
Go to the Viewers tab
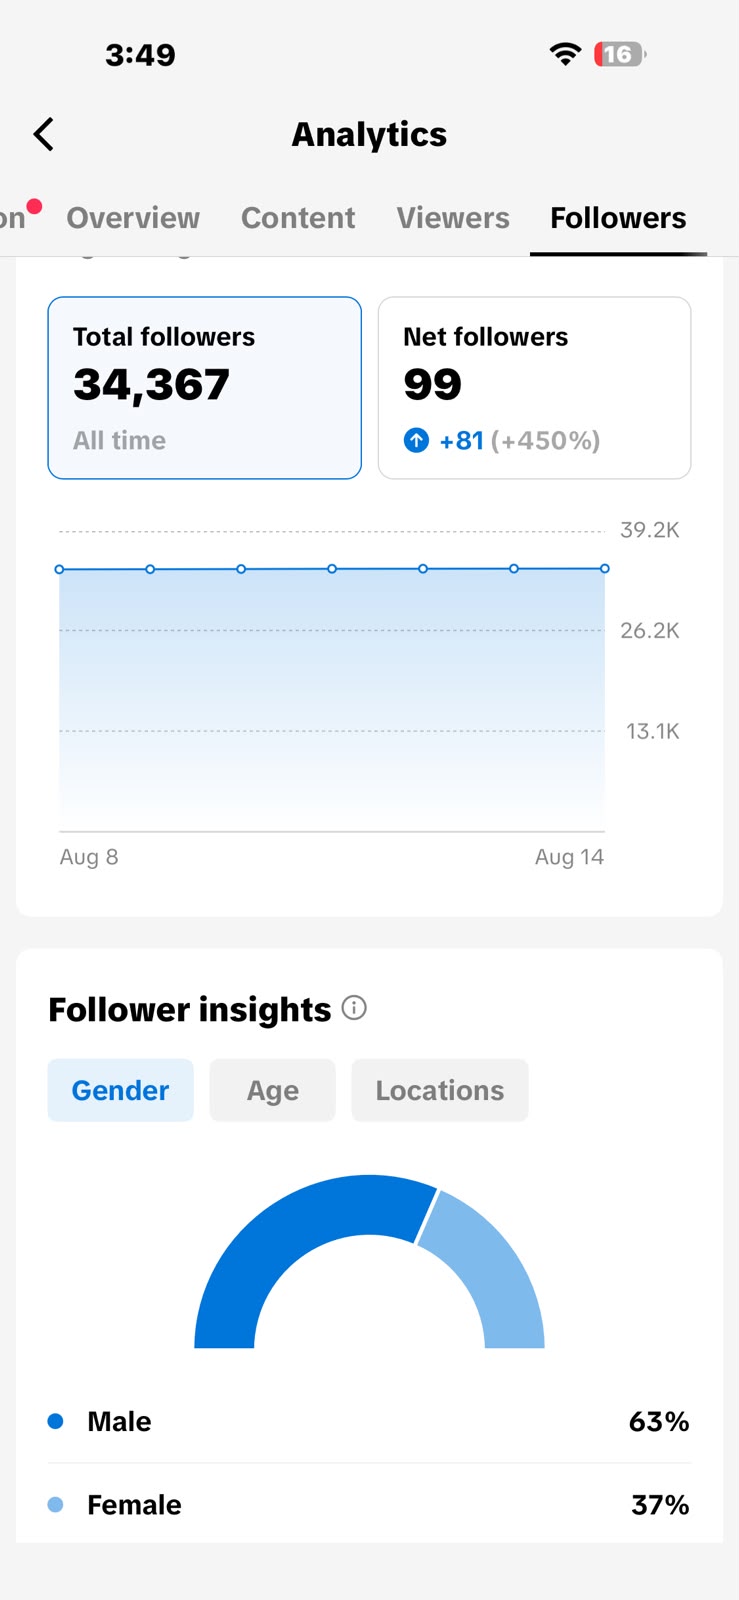click(453, 218)
